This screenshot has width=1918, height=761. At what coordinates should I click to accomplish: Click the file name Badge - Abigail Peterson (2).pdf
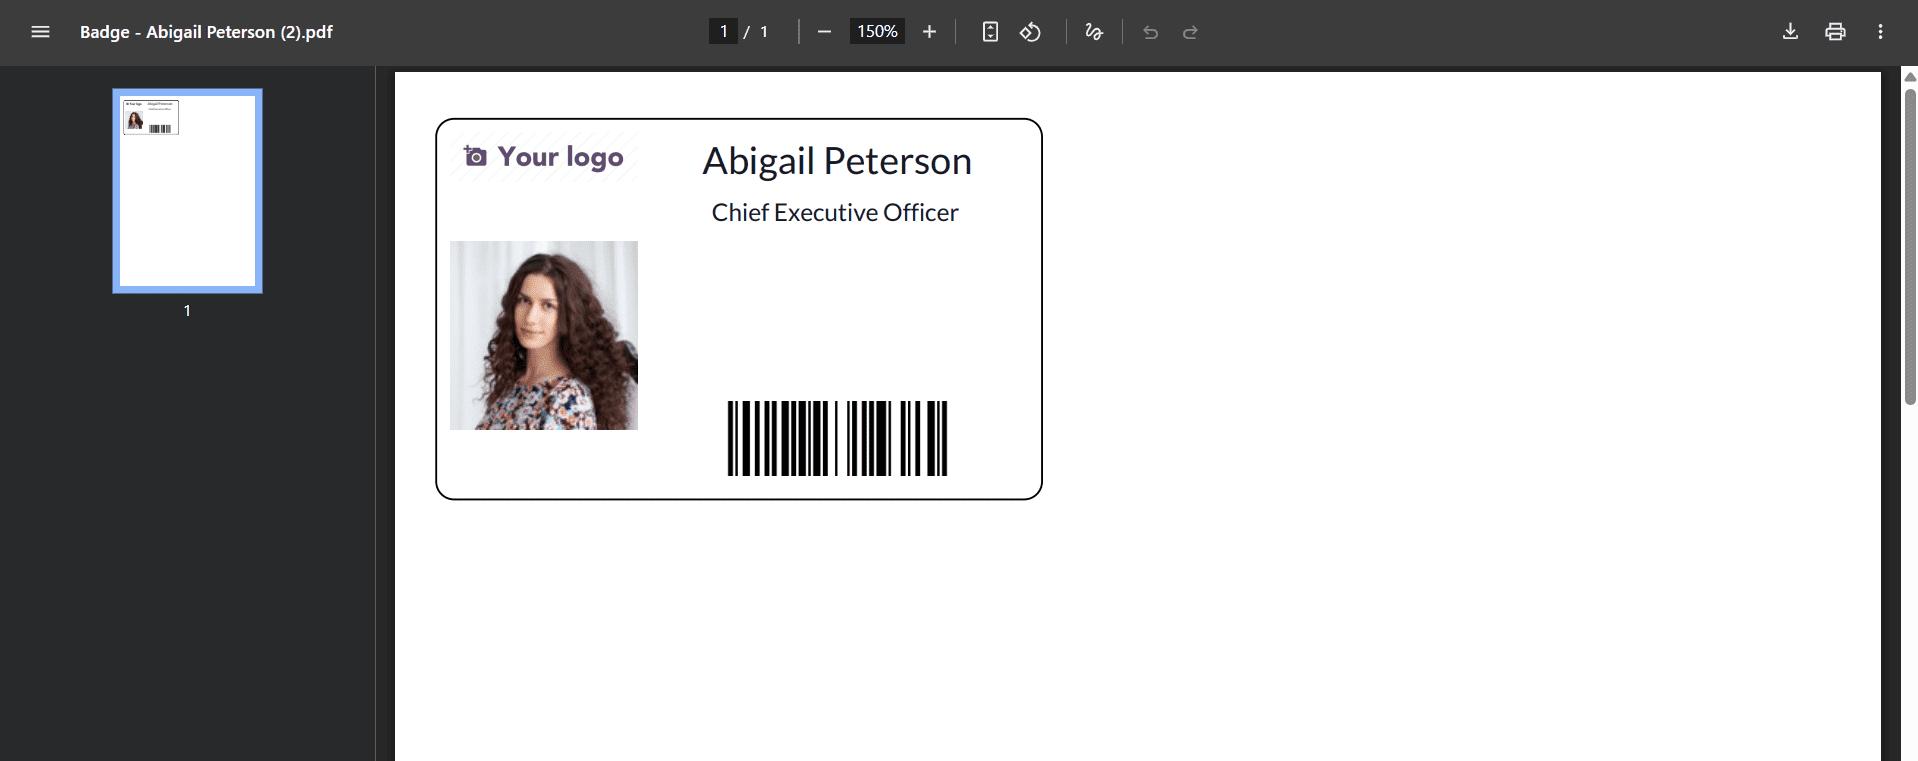pos(206,32)
